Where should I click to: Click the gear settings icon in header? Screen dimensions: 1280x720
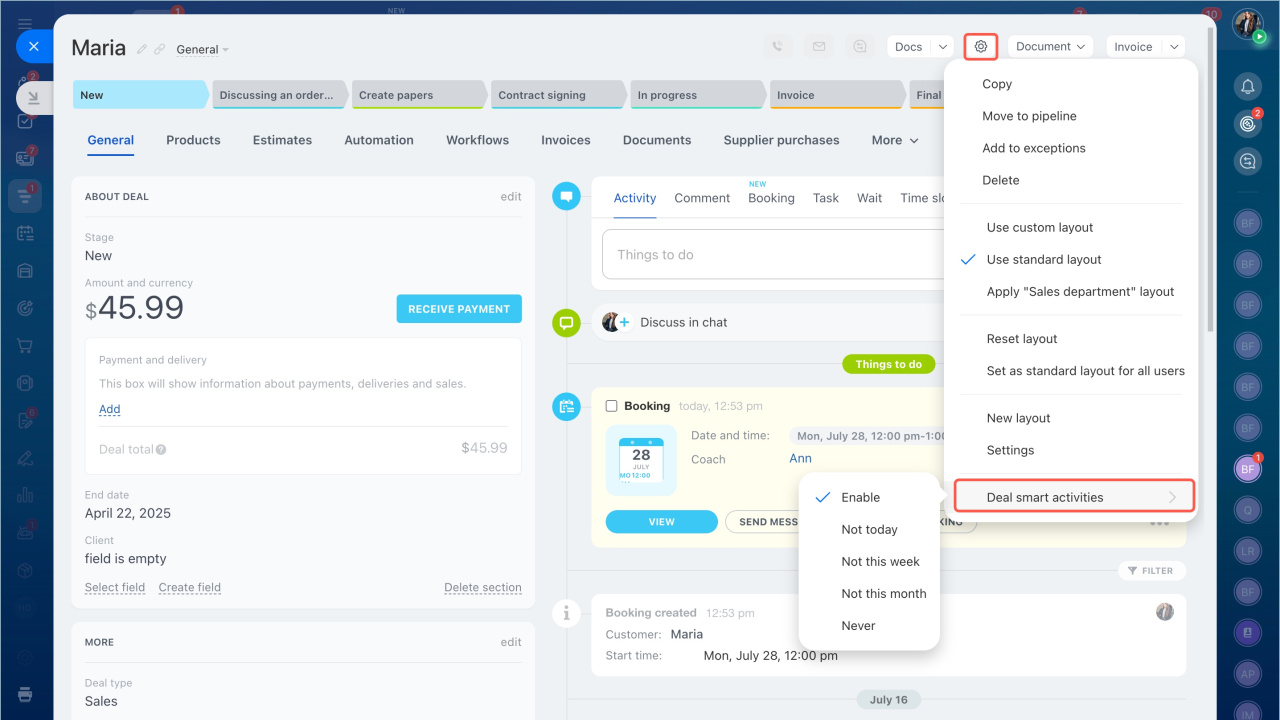(x=980, y=47)
